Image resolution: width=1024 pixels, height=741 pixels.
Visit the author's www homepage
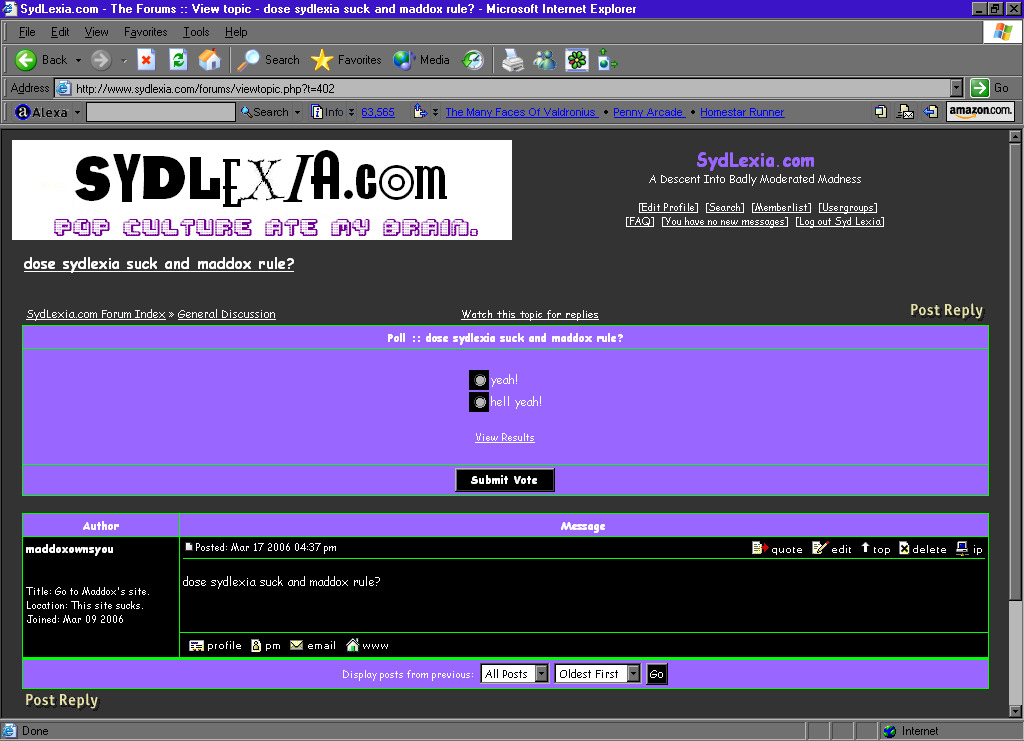(367, 646)
